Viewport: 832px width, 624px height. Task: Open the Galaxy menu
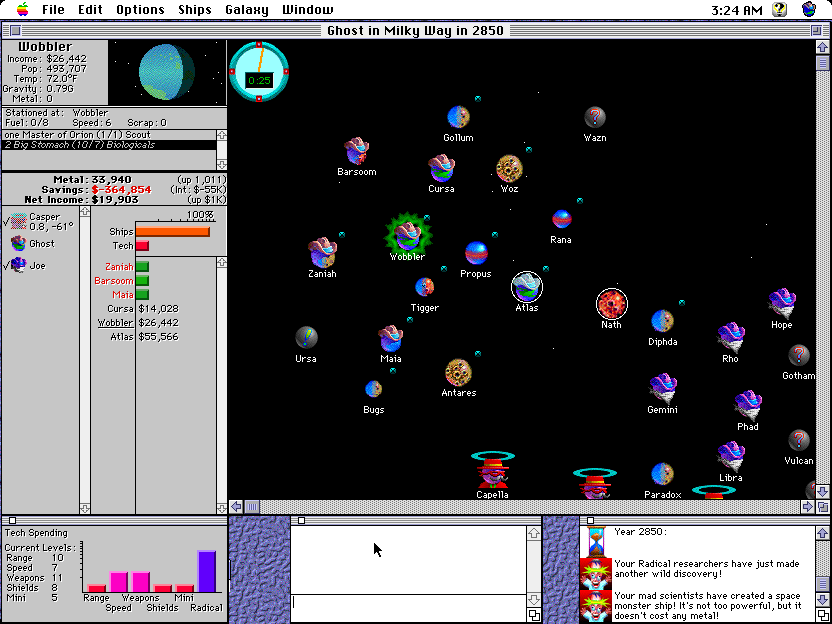(x=246, y=10)
